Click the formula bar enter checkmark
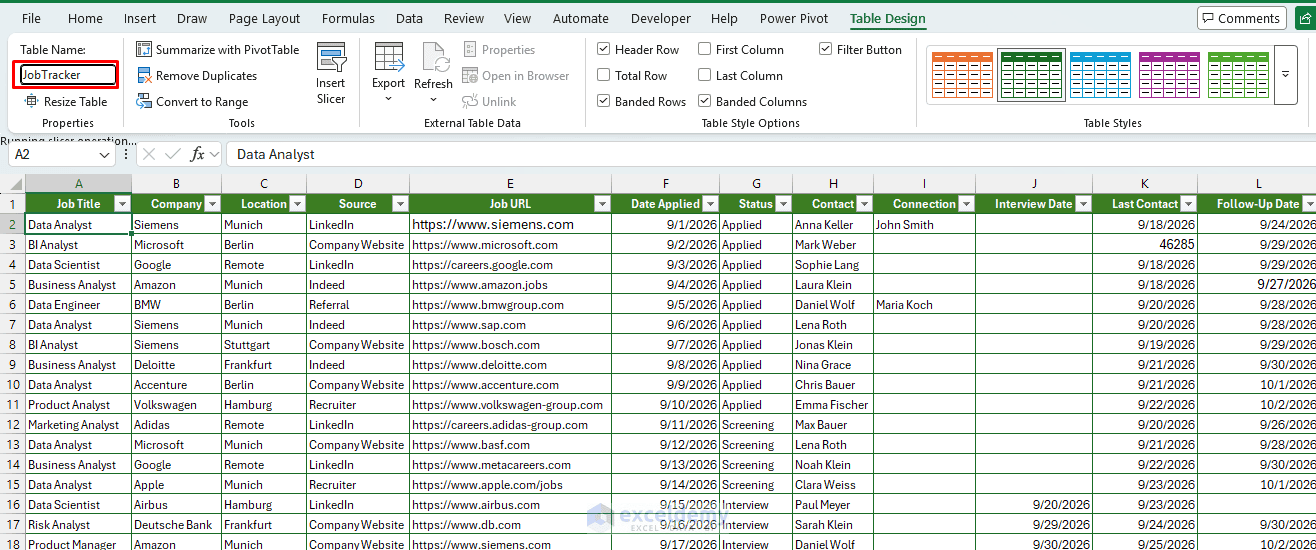Image resolution: width=1316 pixels, height=550 pixels. [x=172, y=154]
